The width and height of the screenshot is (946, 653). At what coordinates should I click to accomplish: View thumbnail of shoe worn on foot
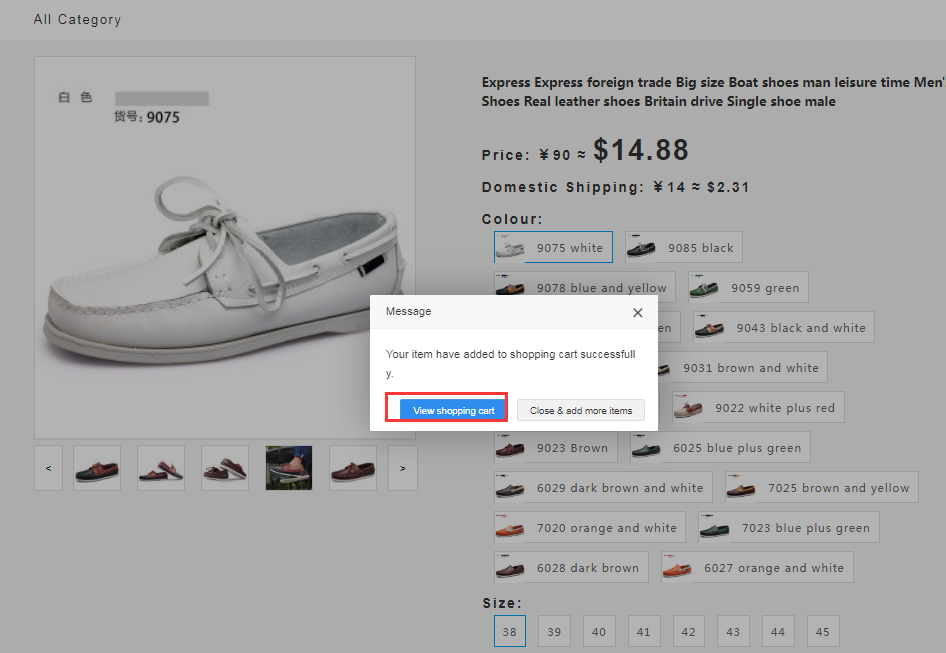(289, 468)
